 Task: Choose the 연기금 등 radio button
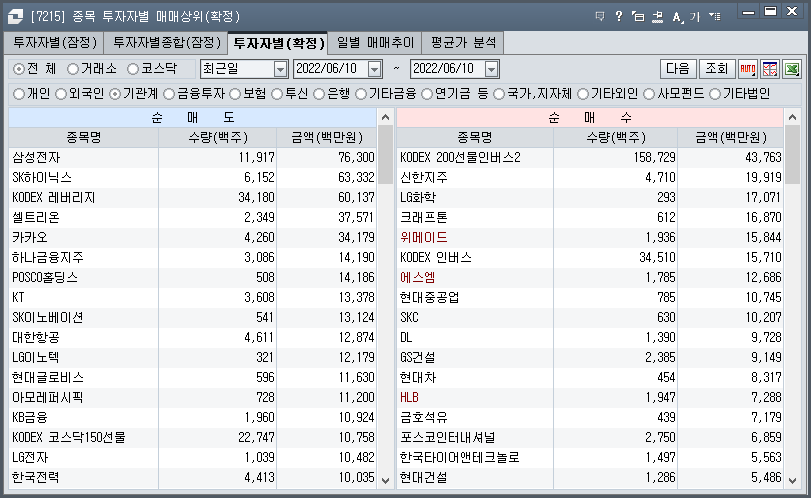pyautogui.click(x=427, y=94)
